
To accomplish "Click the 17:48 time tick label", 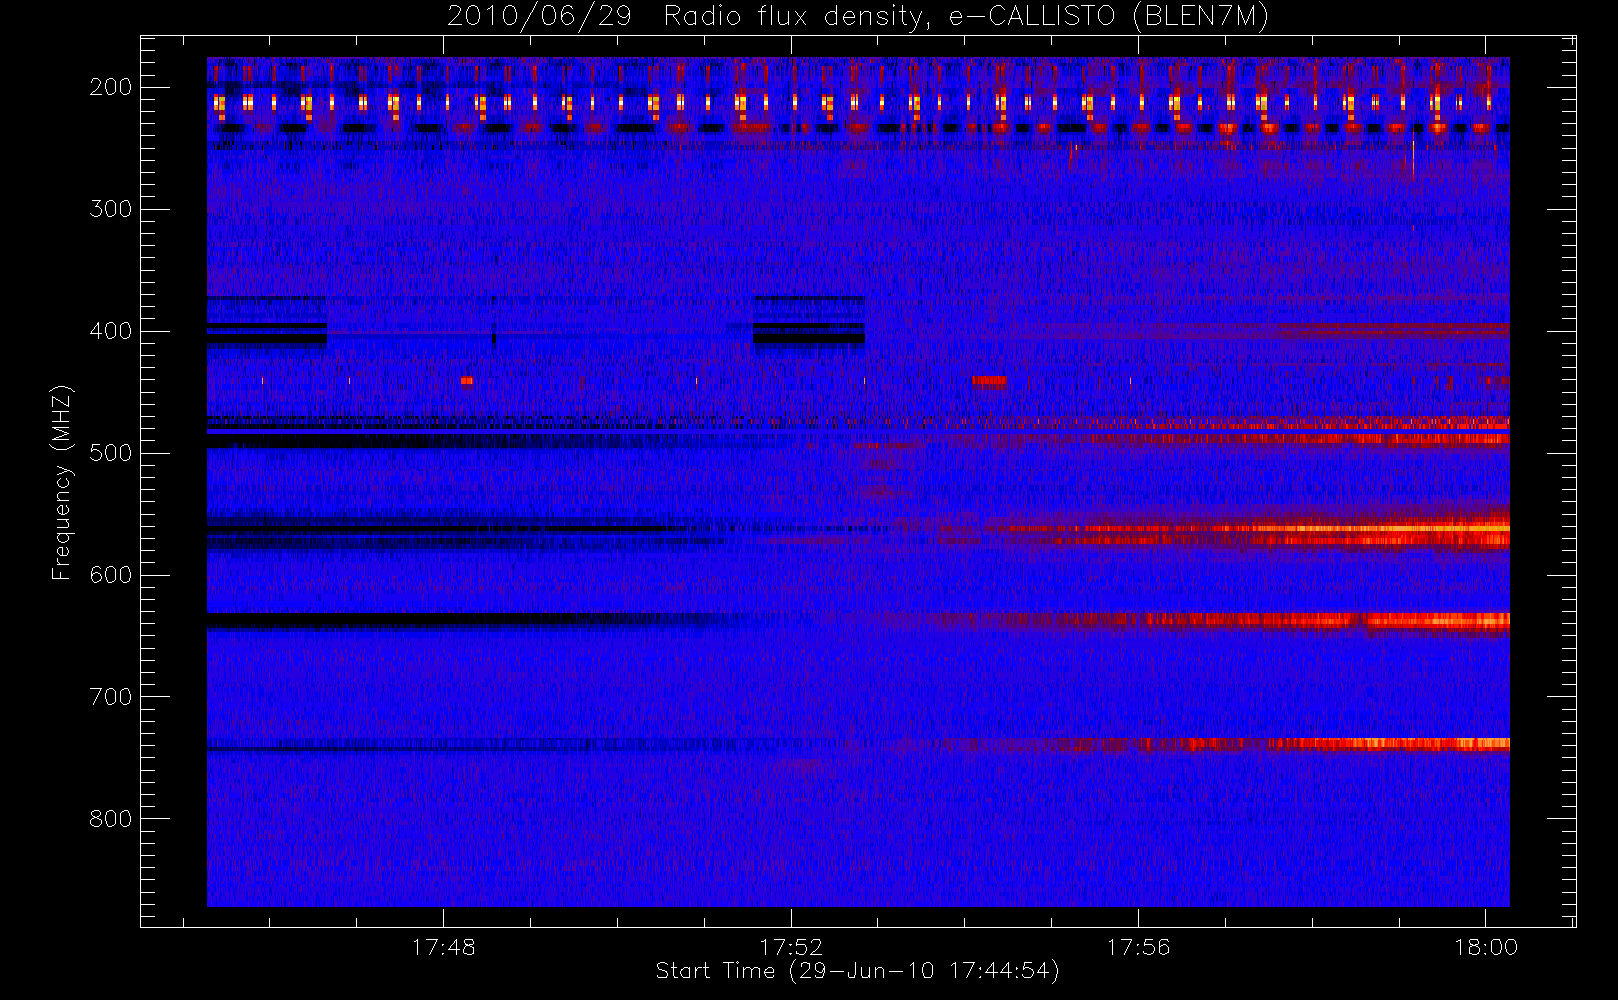I will click(x=443, y=947).
